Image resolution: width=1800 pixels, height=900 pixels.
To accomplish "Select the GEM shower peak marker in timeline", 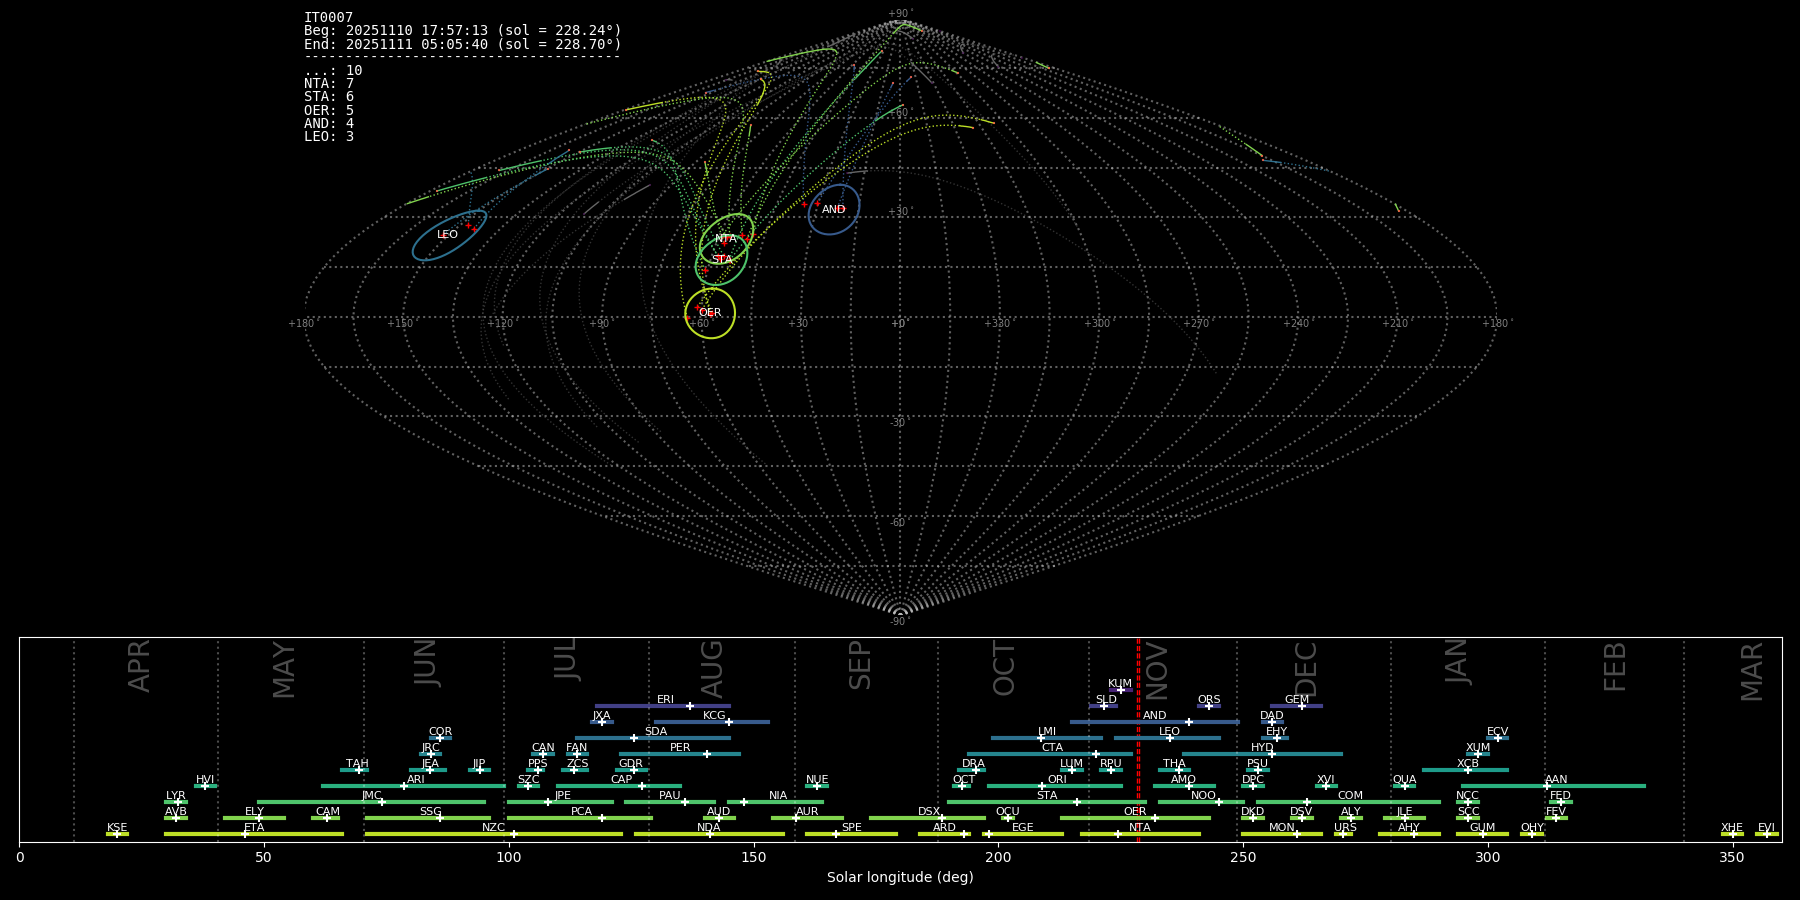I will pos(1301,706).
